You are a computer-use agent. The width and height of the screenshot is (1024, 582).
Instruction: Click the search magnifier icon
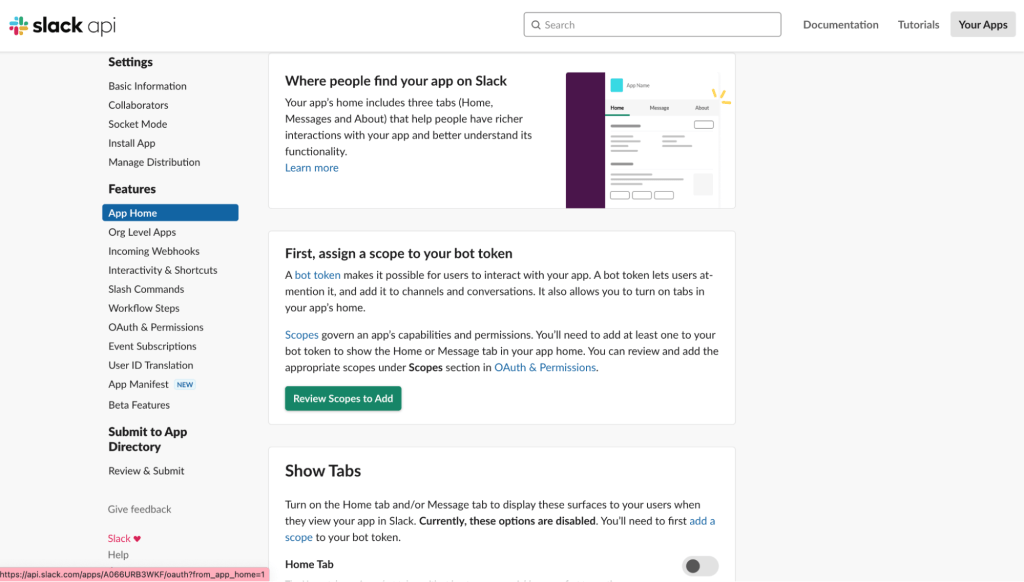[536, 25]
